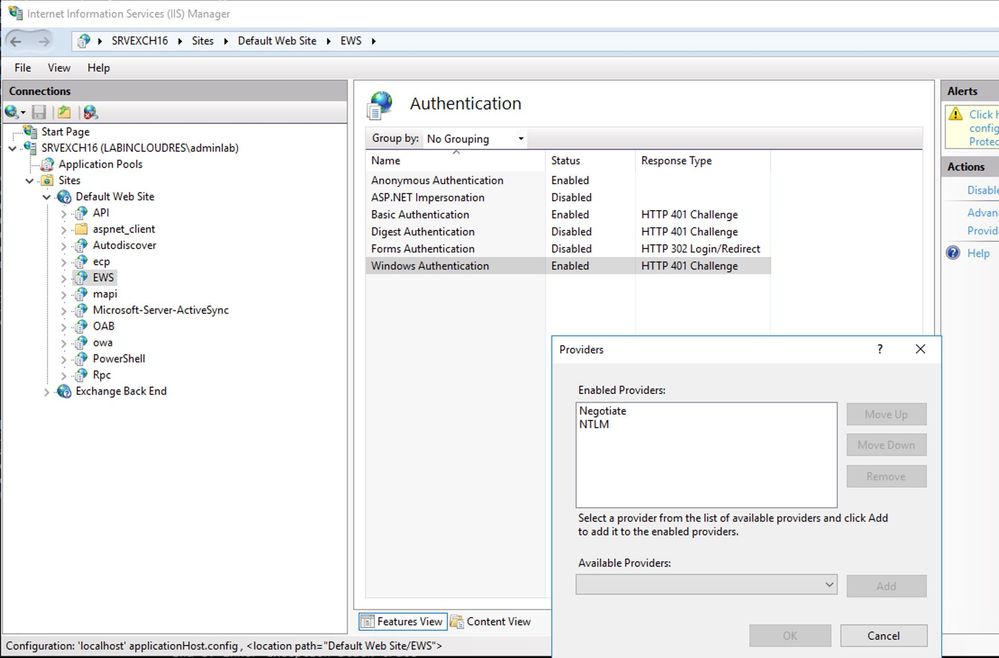Click the Add provider button
The image size is (999, 658).
(x=886, y=585)
